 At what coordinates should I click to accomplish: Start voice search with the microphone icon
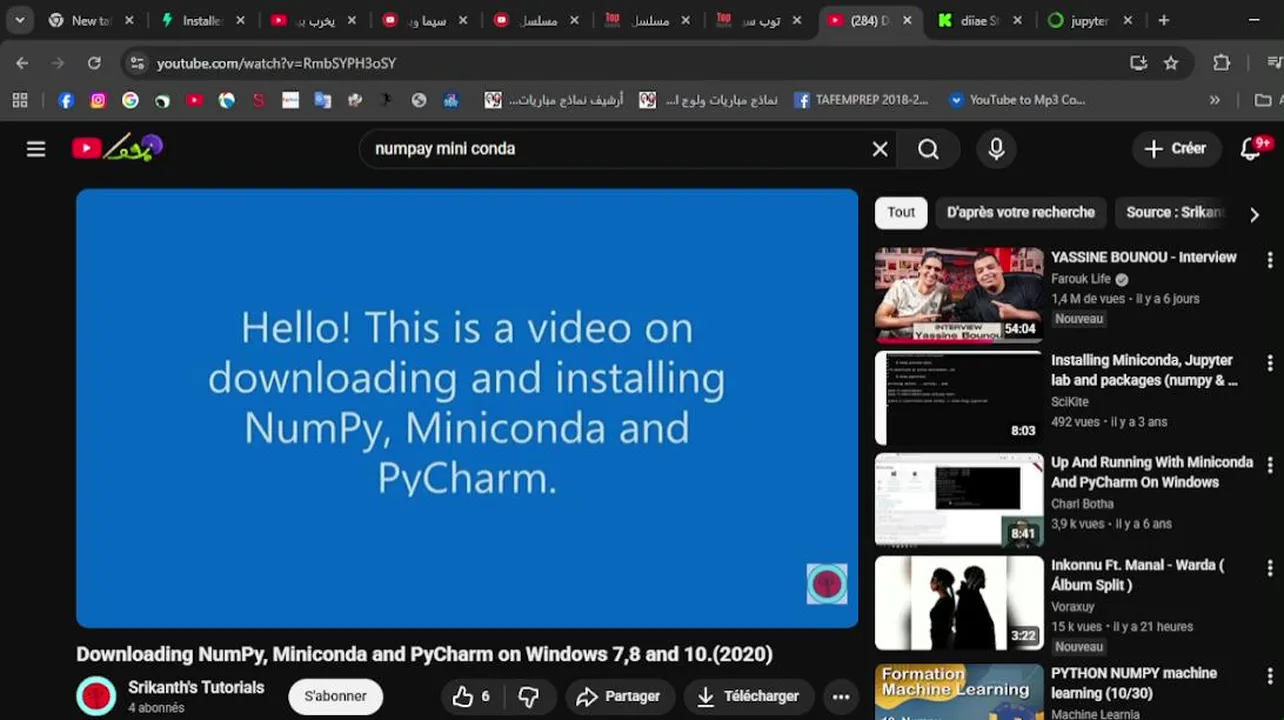tap(996, 149)
